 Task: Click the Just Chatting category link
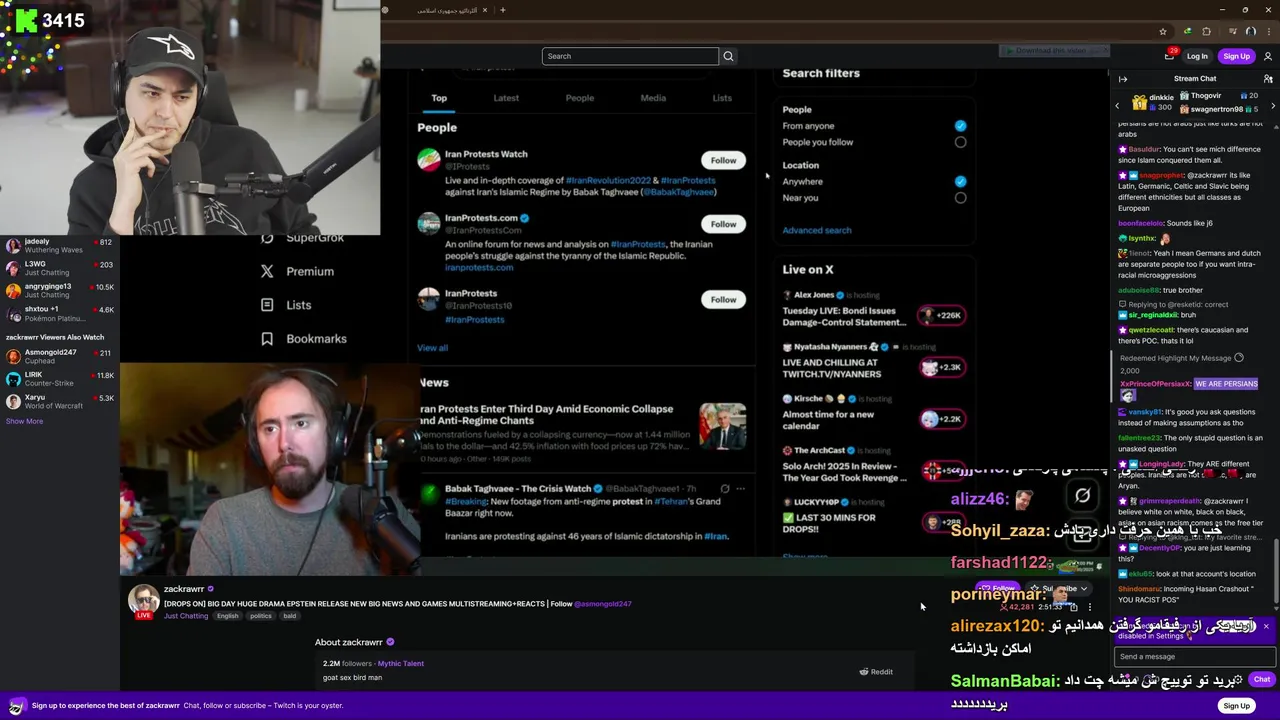click(x=186, y=616)
